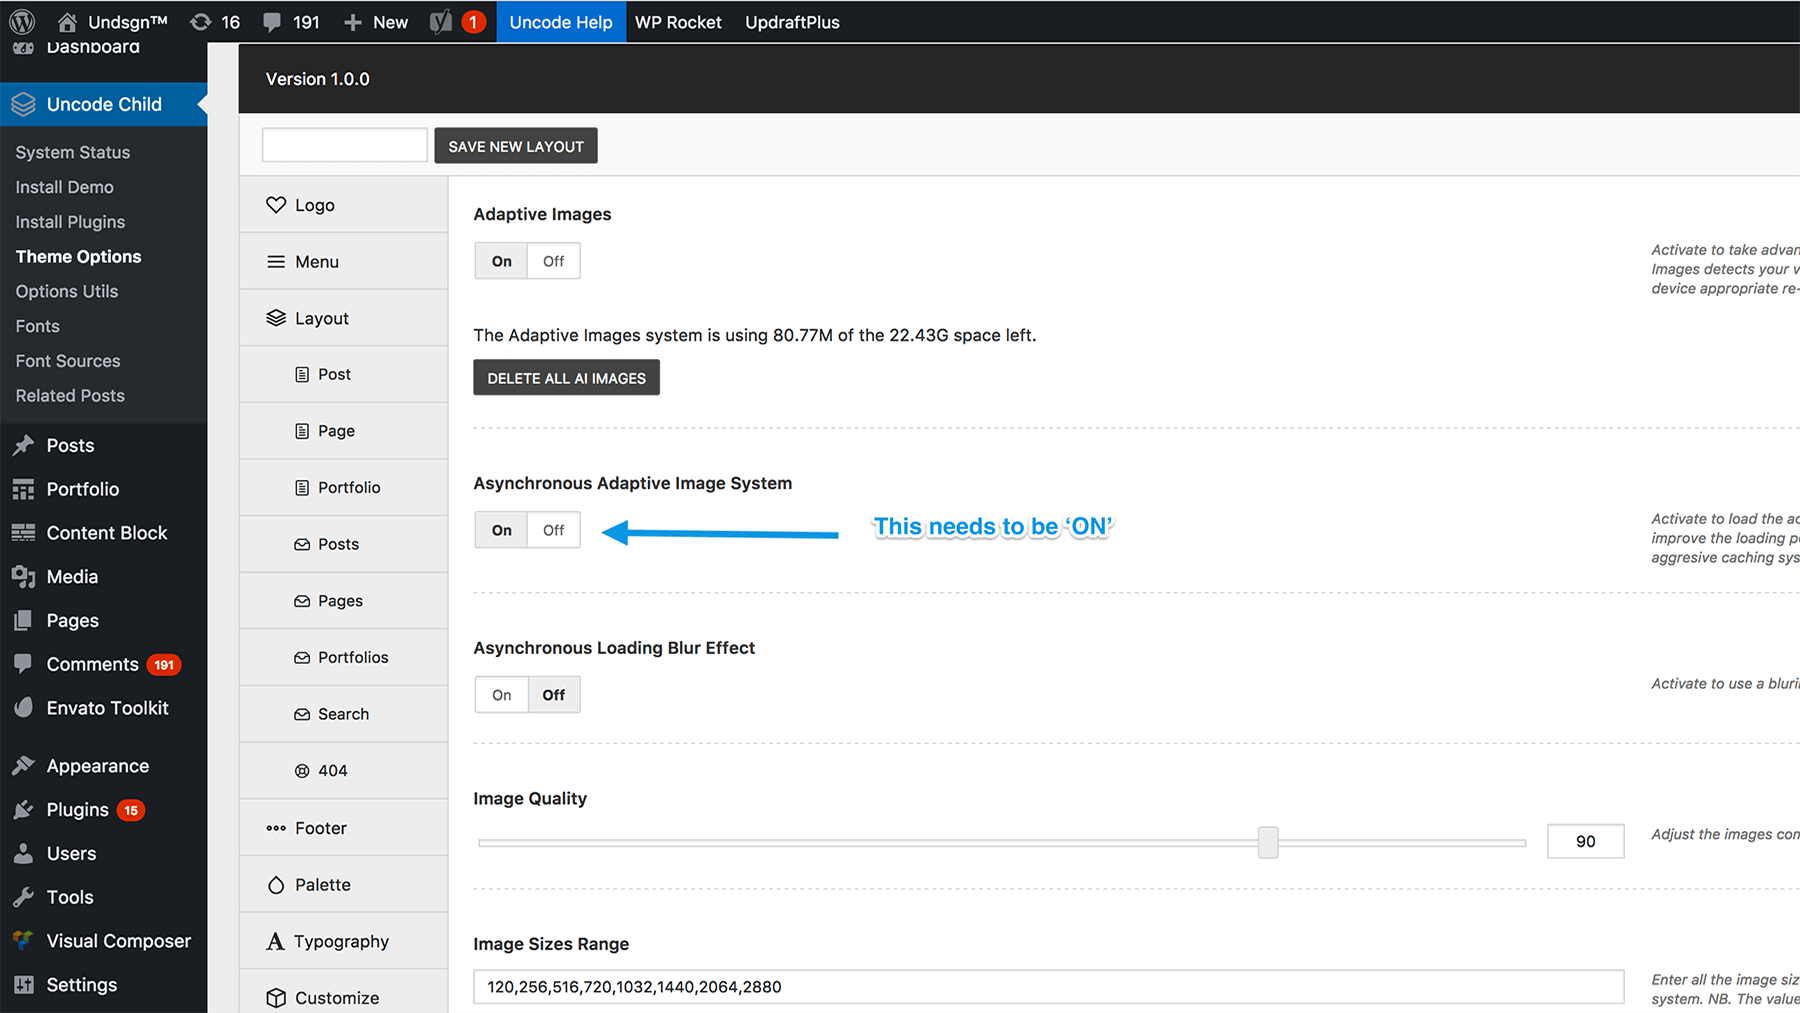Open the Yoast SEO notification icon

(x=442, y=22)
